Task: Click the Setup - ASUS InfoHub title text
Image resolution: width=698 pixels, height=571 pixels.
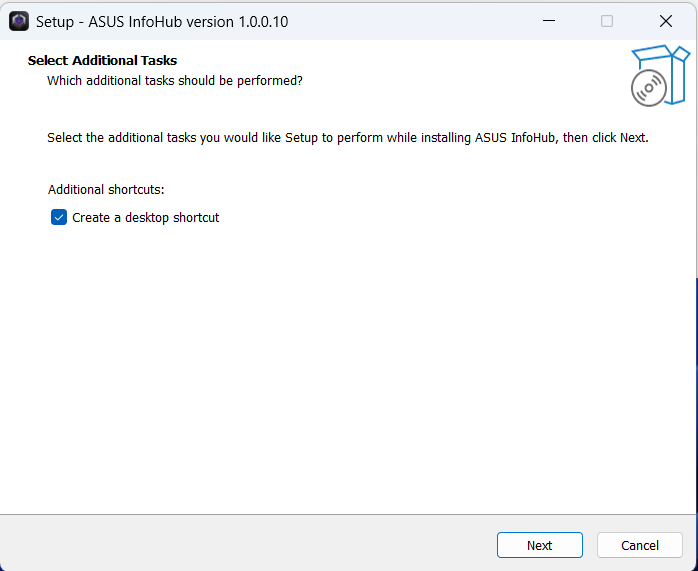Action: 162,22
